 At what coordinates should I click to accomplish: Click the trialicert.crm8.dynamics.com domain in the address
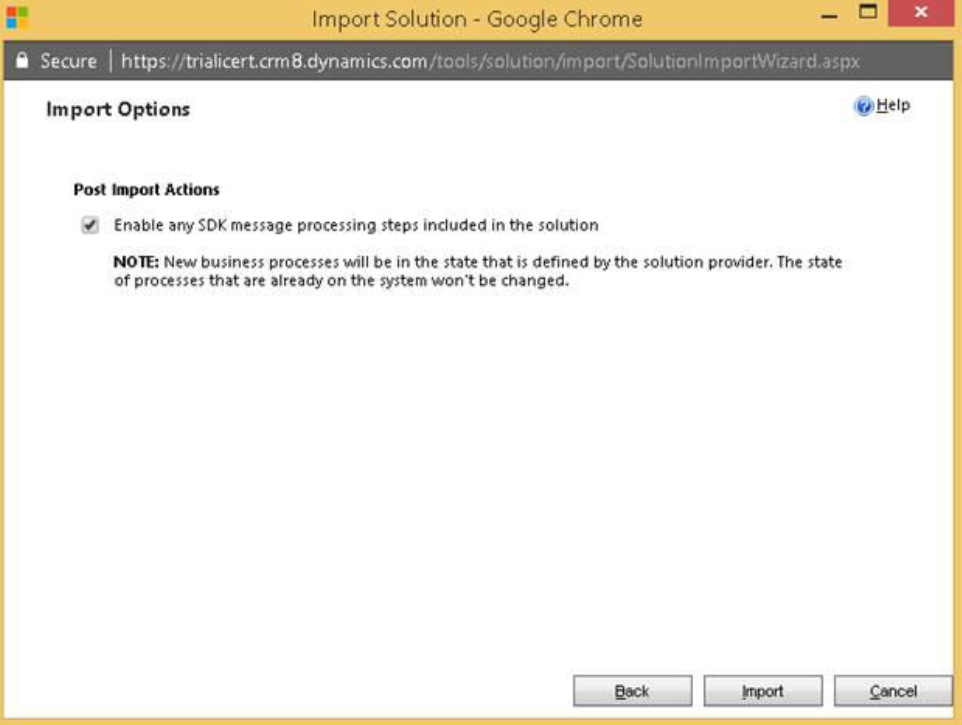[x=274, y=61]
